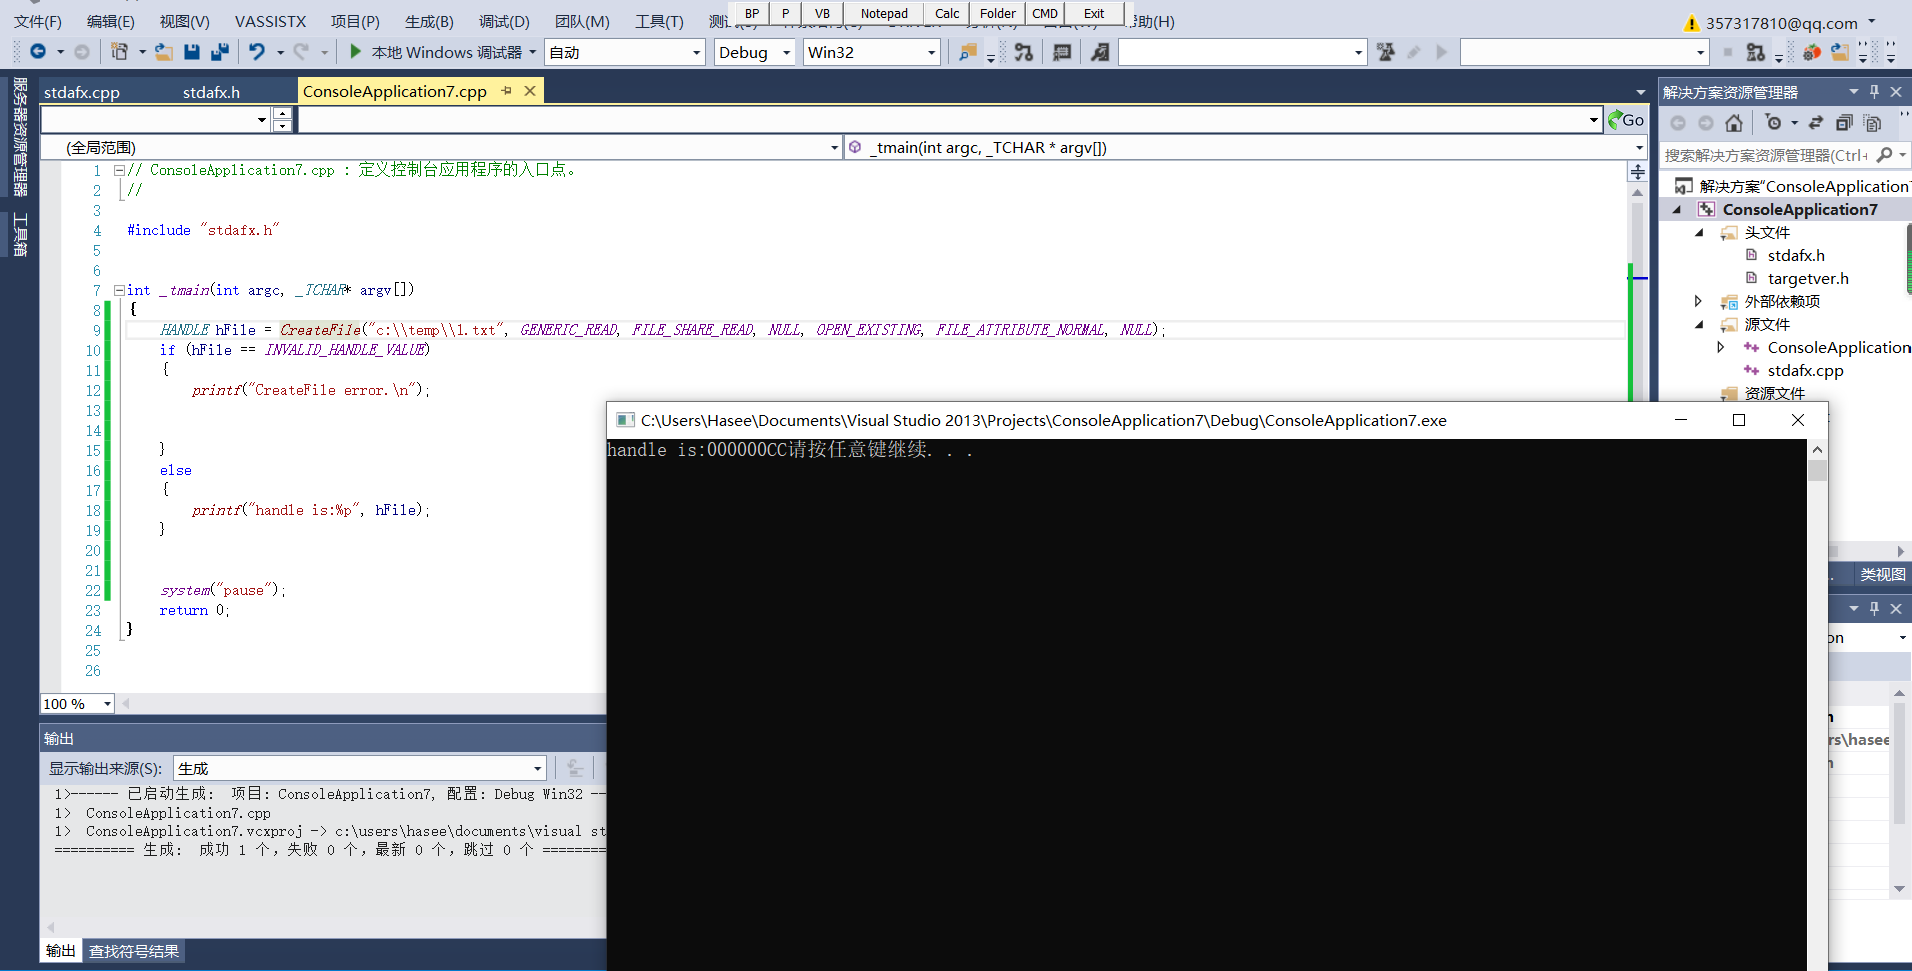Select stdafx.h in Solution Explorer tree
Viewport: 1912px width, 971px height.
pyautogui.click(x=1796, y=255)
